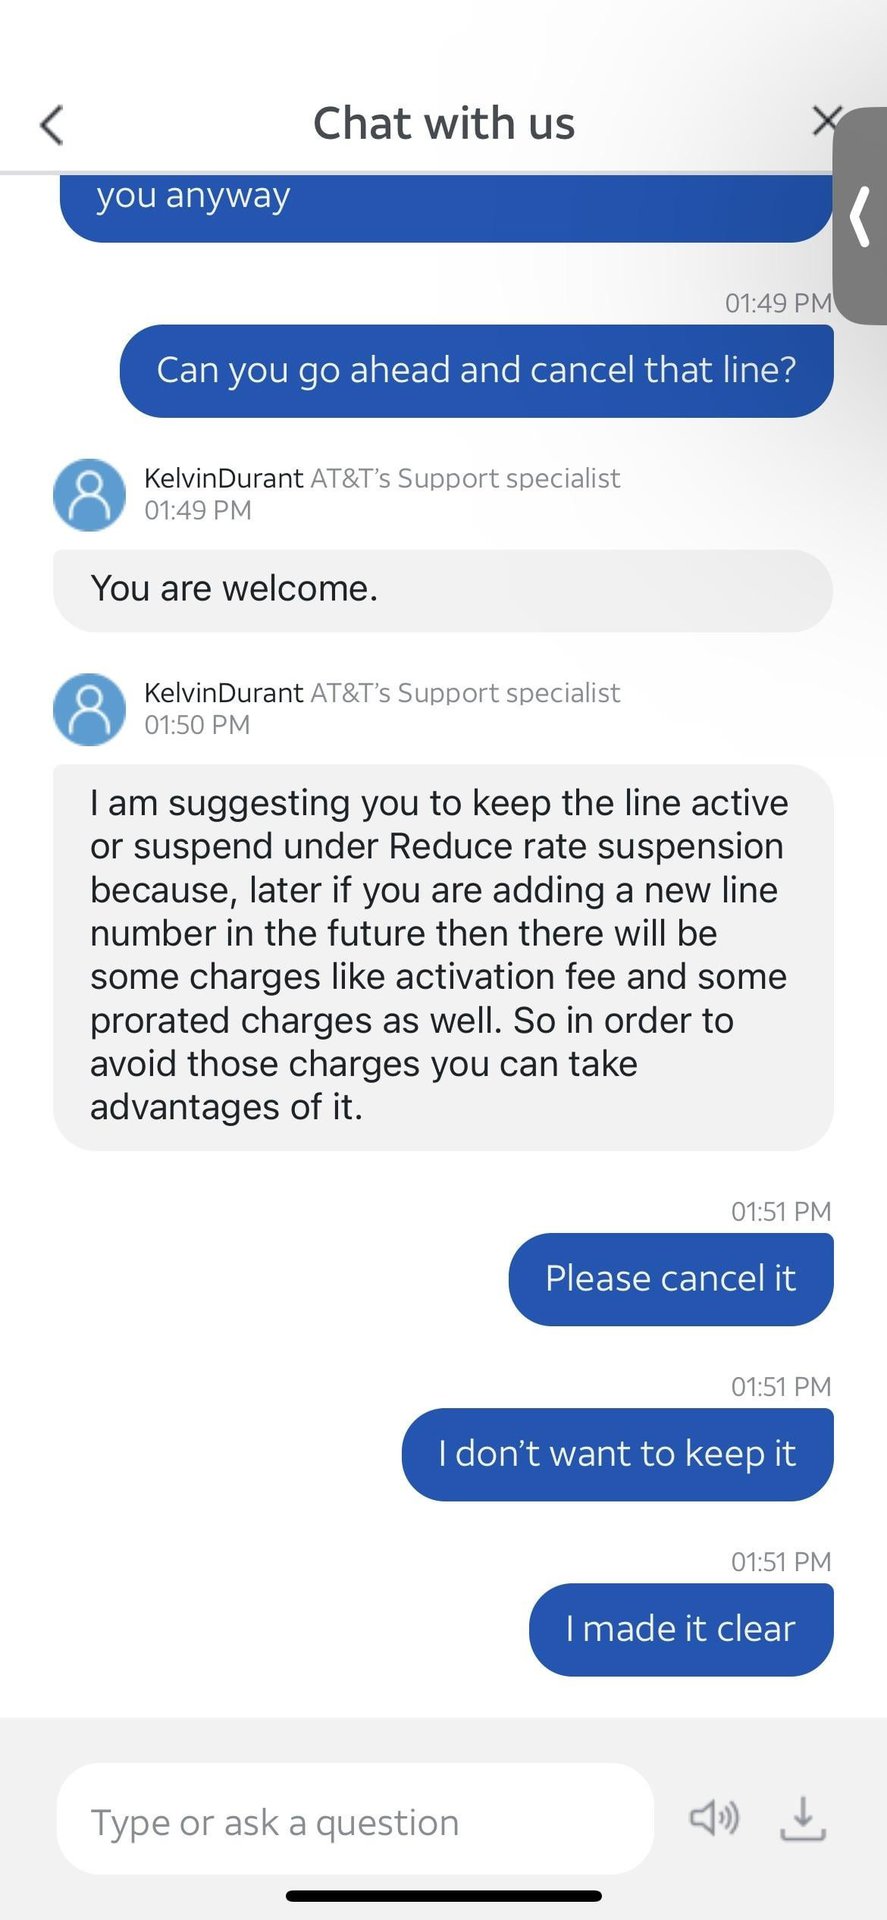Tap KelvinDurant's avatar above 'You are welcome'
The height and width of the screenshot is (1920, 887).
coord(89,495)
